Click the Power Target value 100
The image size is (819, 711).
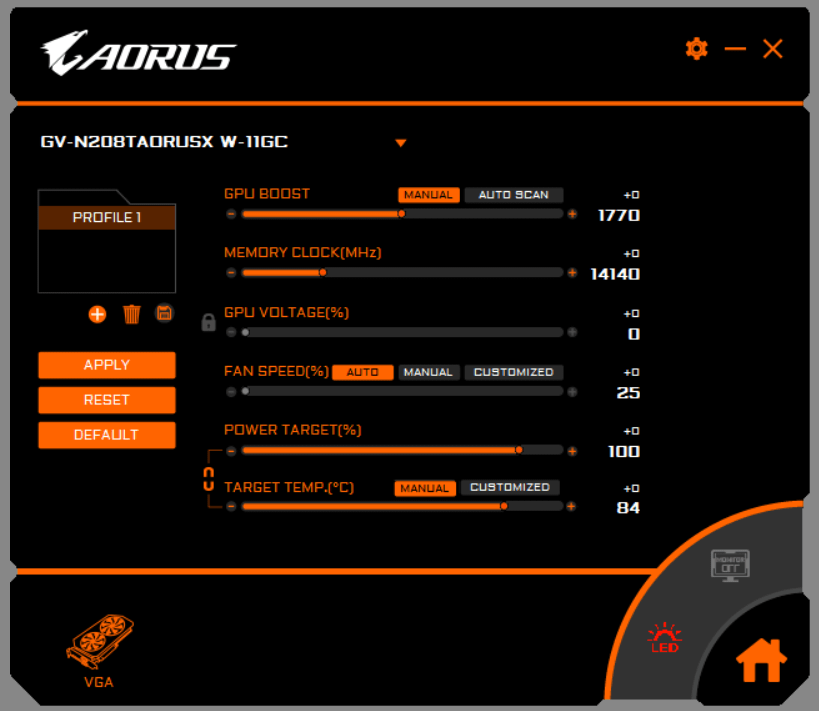(624, 451)
